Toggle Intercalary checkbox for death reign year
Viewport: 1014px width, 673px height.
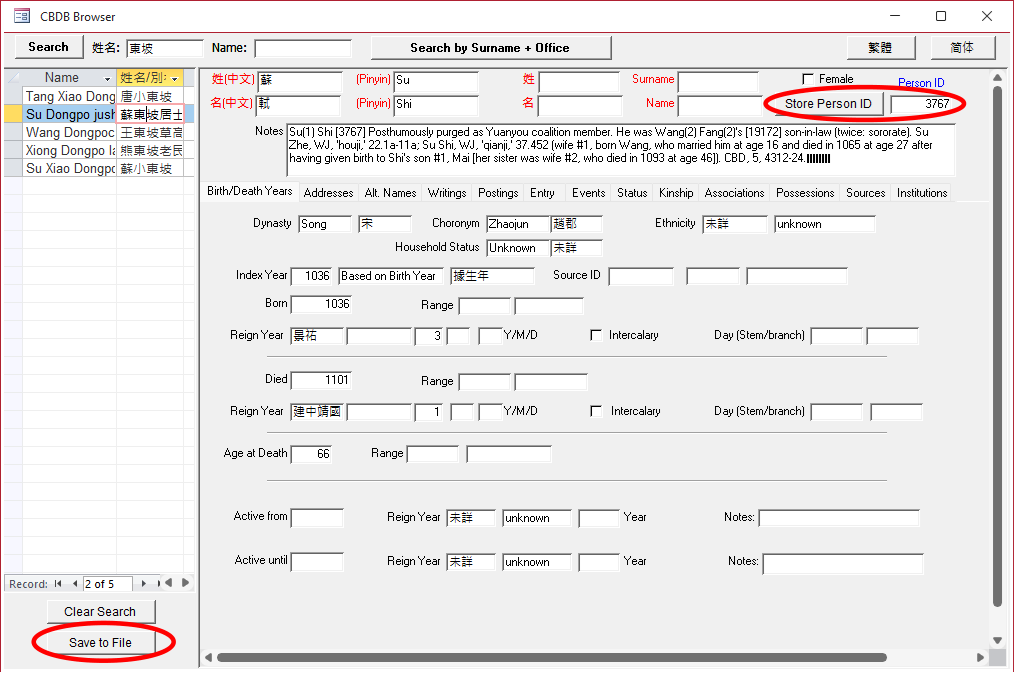coord(597,411)
